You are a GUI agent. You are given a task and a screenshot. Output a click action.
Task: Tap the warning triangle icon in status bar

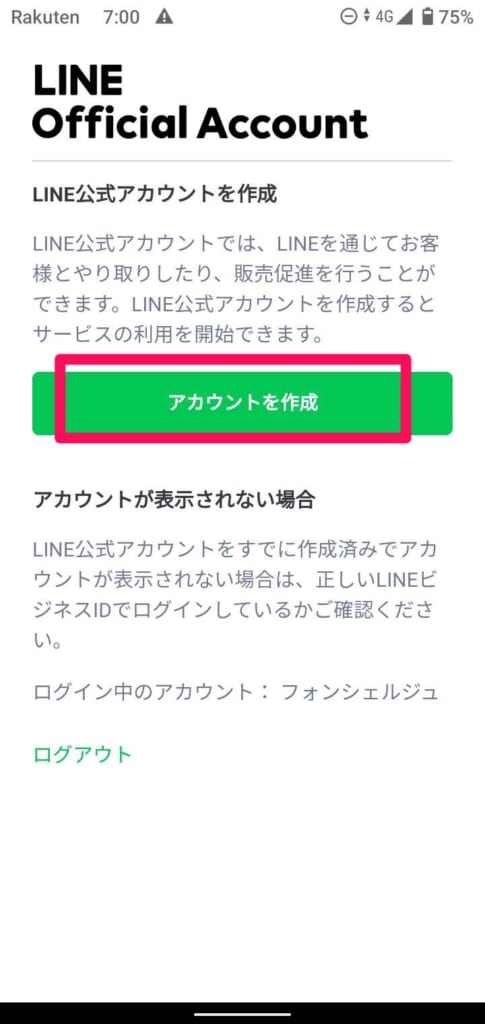pyautogui.click(x=164, y=17)
